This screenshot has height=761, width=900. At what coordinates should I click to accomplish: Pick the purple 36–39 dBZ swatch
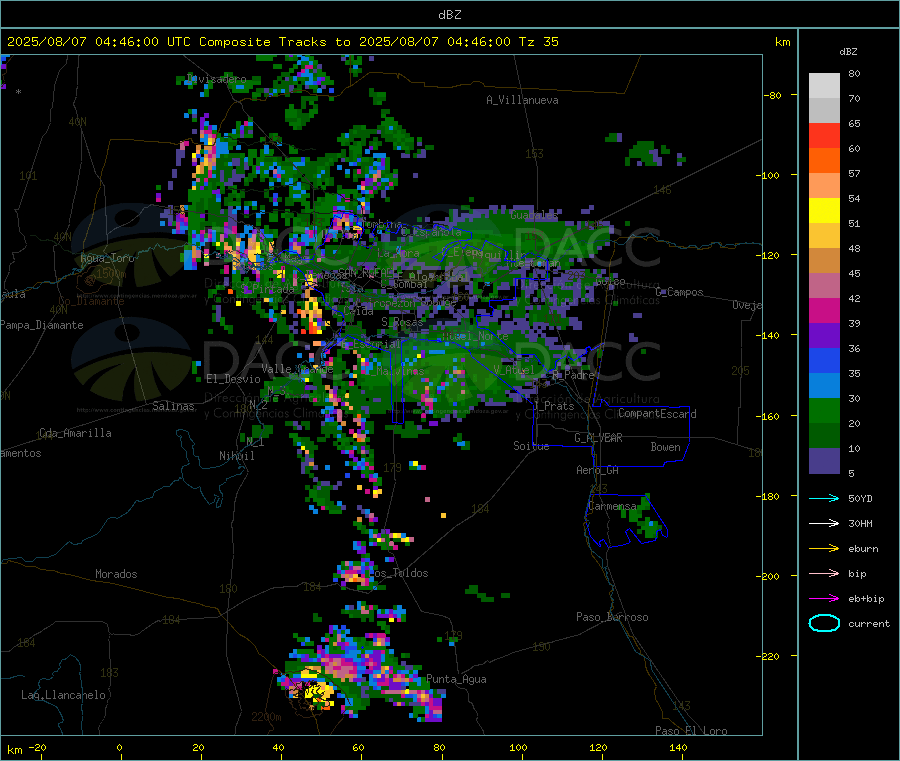coord(824,336)
